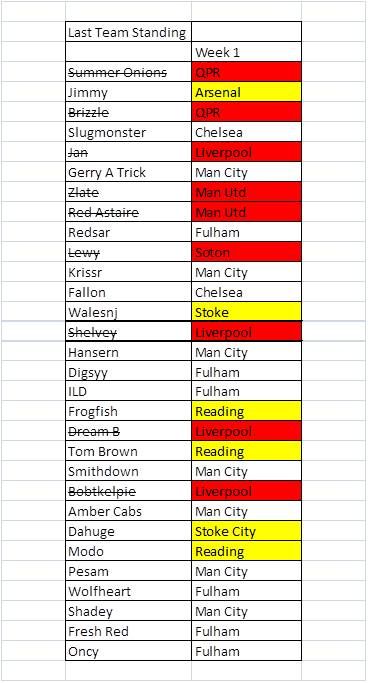Select the Frogfish name cell

point(128,411)
